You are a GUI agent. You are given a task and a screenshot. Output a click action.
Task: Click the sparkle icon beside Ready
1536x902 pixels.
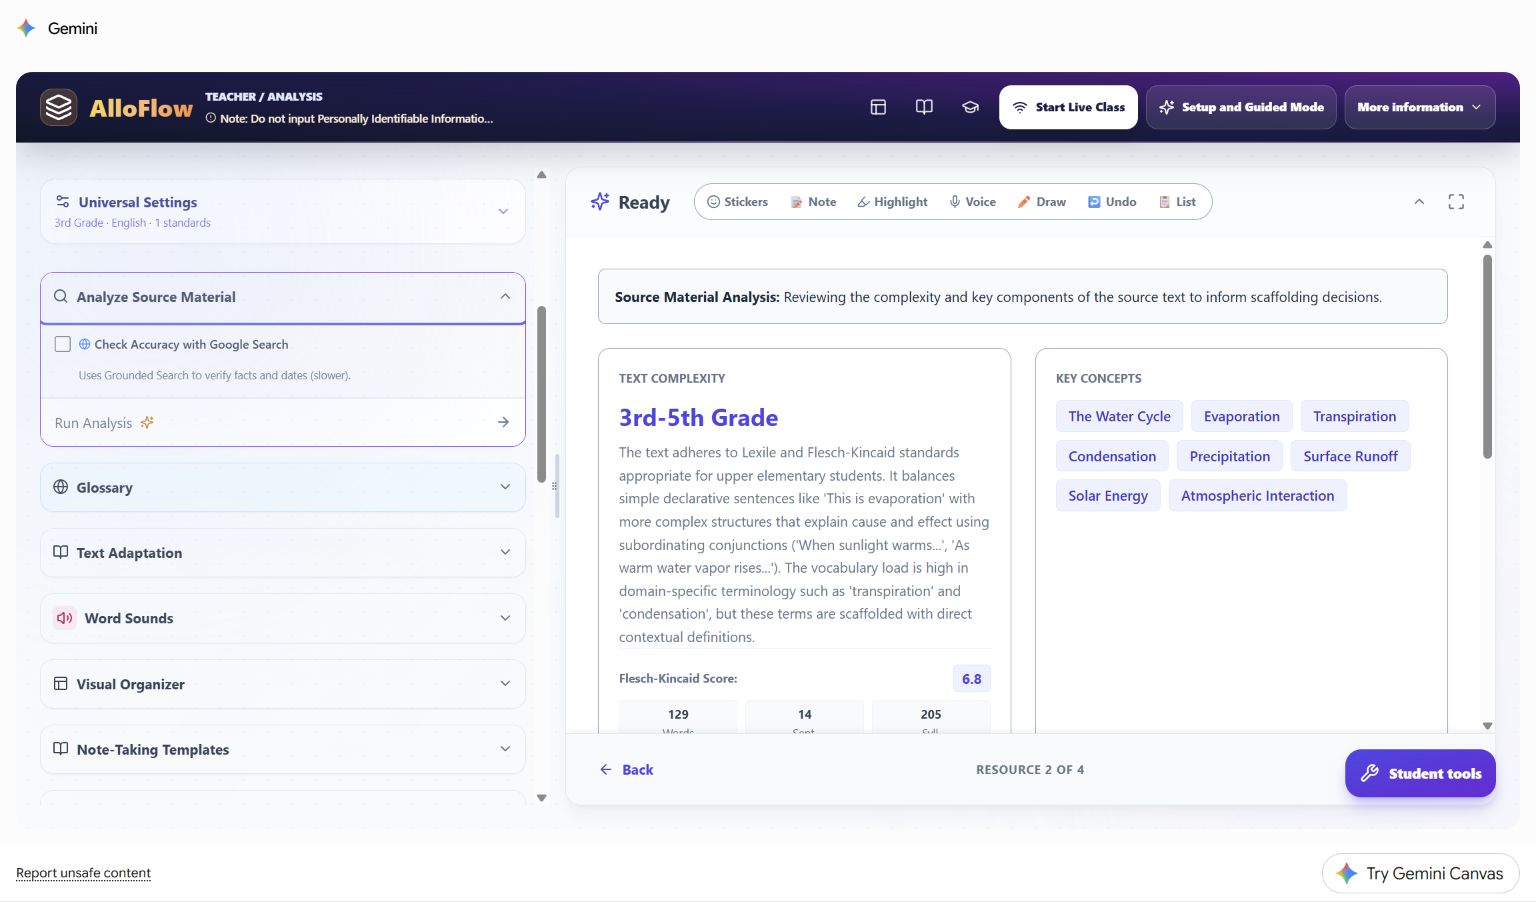(600, 201)
